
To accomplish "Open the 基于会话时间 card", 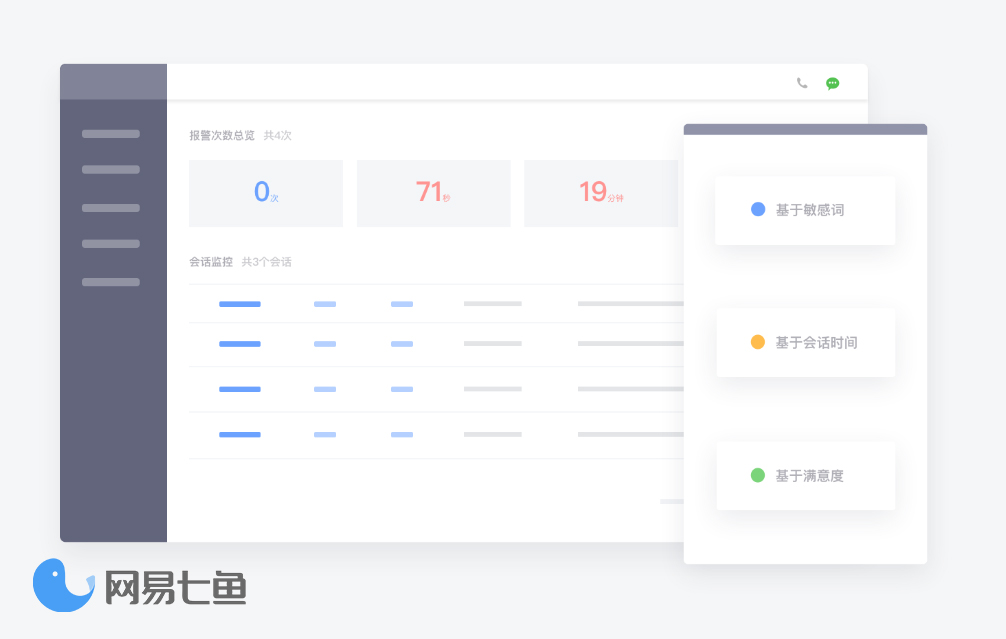I will (x=805, y=343).
